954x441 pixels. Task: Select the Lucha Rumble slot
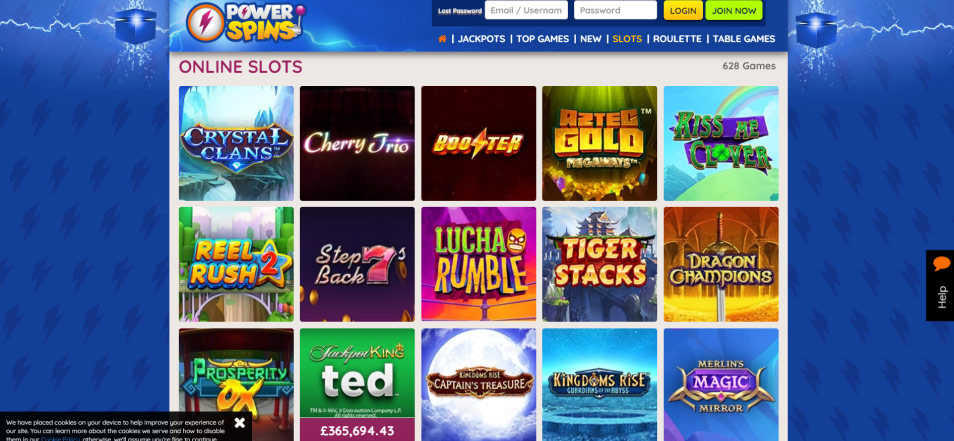pyautogui.click(x=478, y=264)
